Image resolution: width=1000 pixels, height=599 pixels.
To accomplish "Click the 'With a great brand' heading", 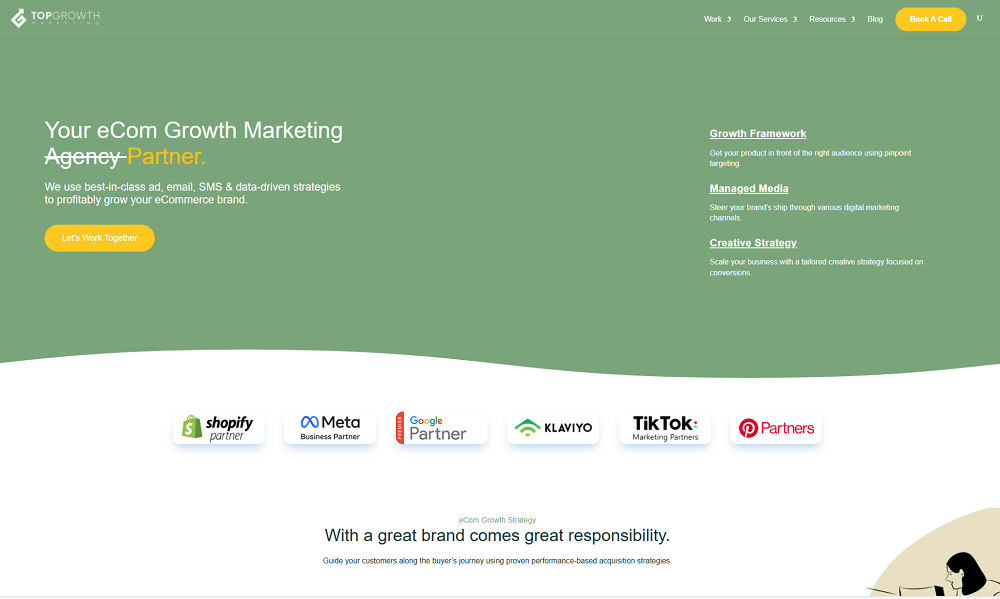I will 497,535.
